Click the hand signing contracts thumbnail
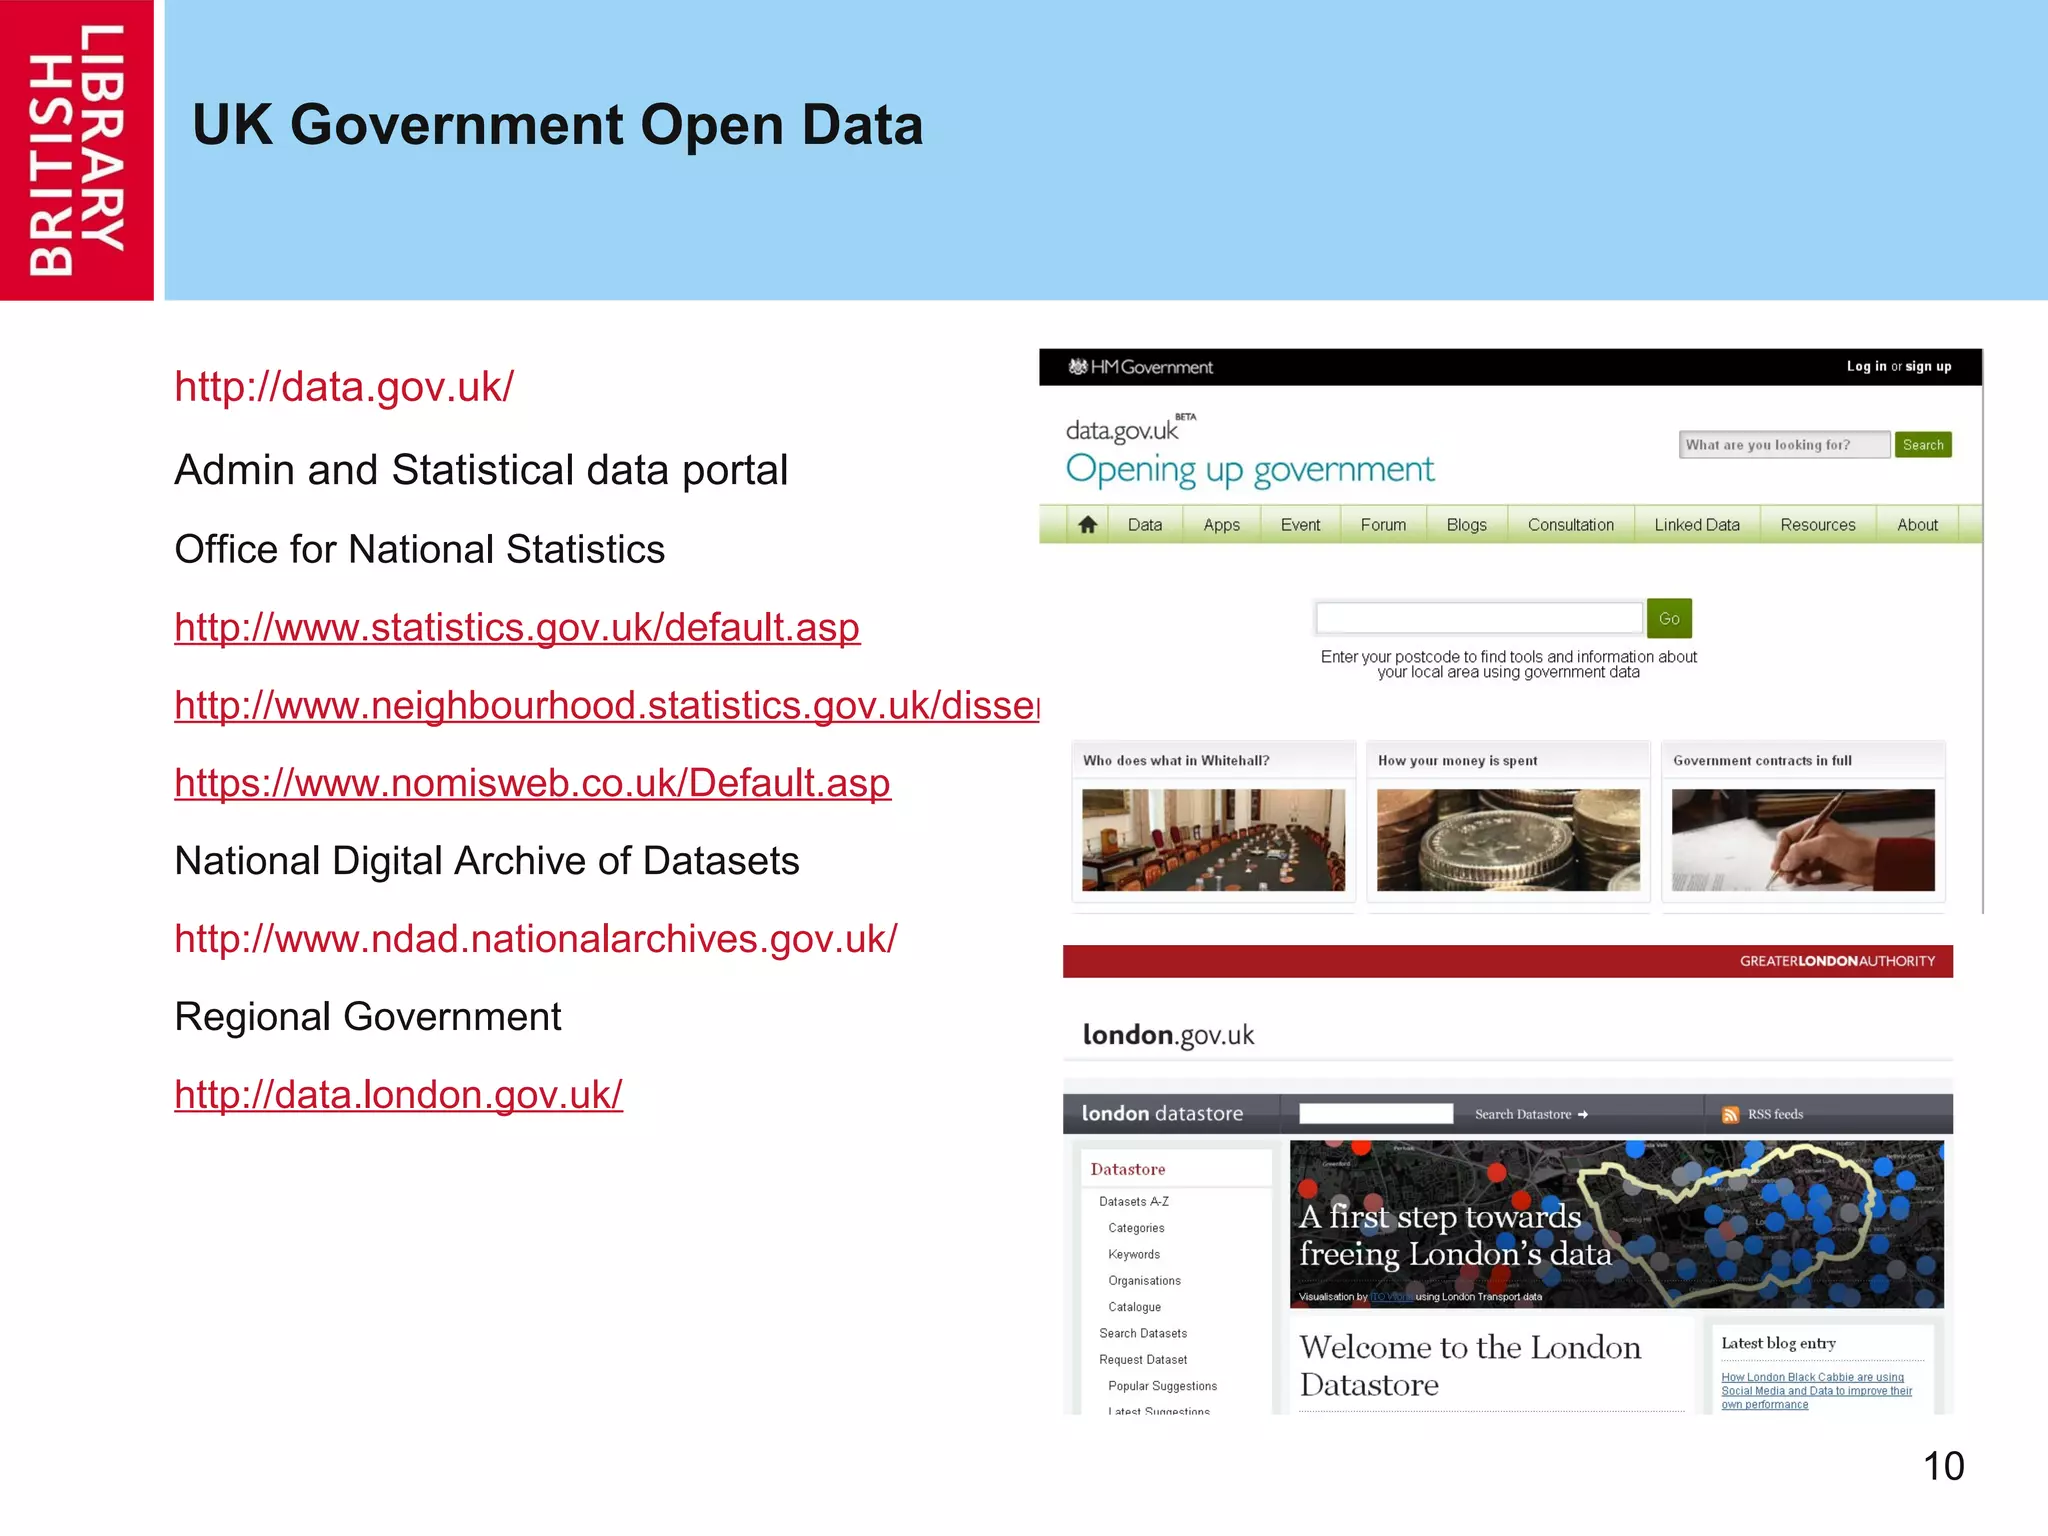The height and width of the screenshot is (1536, 2048). [x=1803, y=840]
